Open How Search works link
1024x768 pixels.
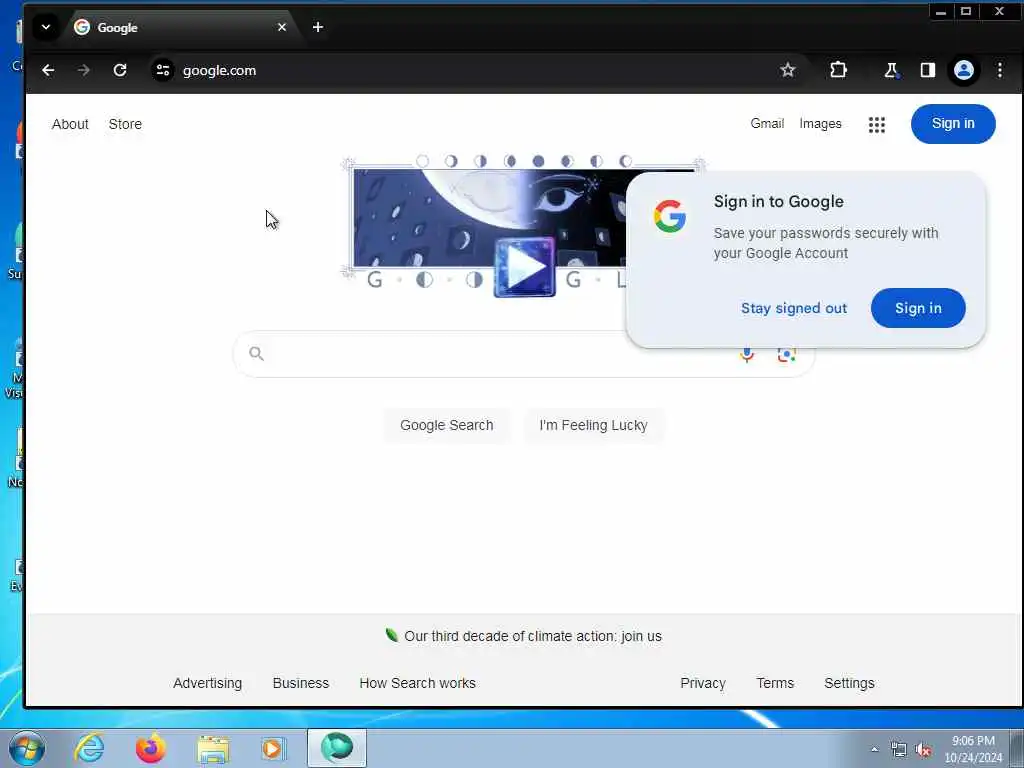coord(417,683)
